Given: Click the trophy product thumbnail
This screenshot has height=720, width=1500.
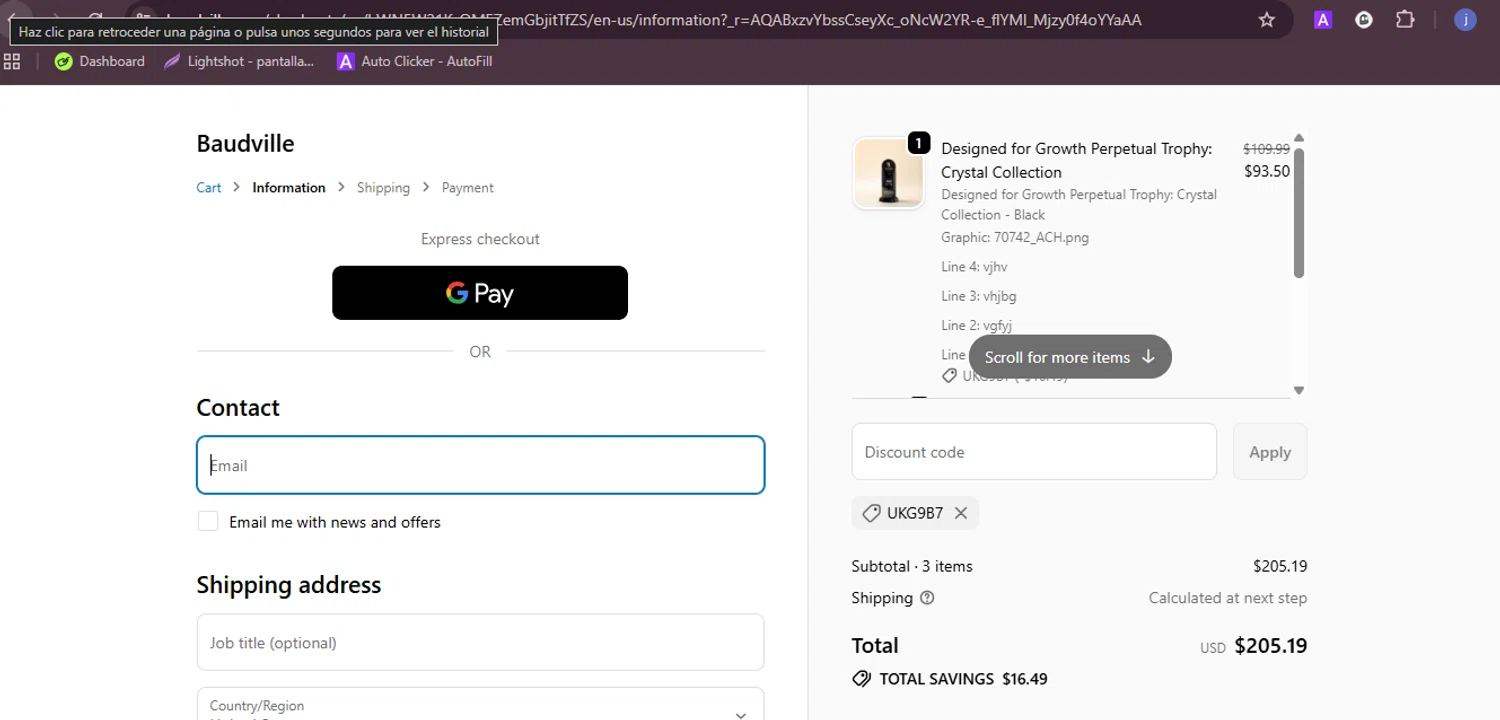Looking at the screenshot, I should click(888, 173).
